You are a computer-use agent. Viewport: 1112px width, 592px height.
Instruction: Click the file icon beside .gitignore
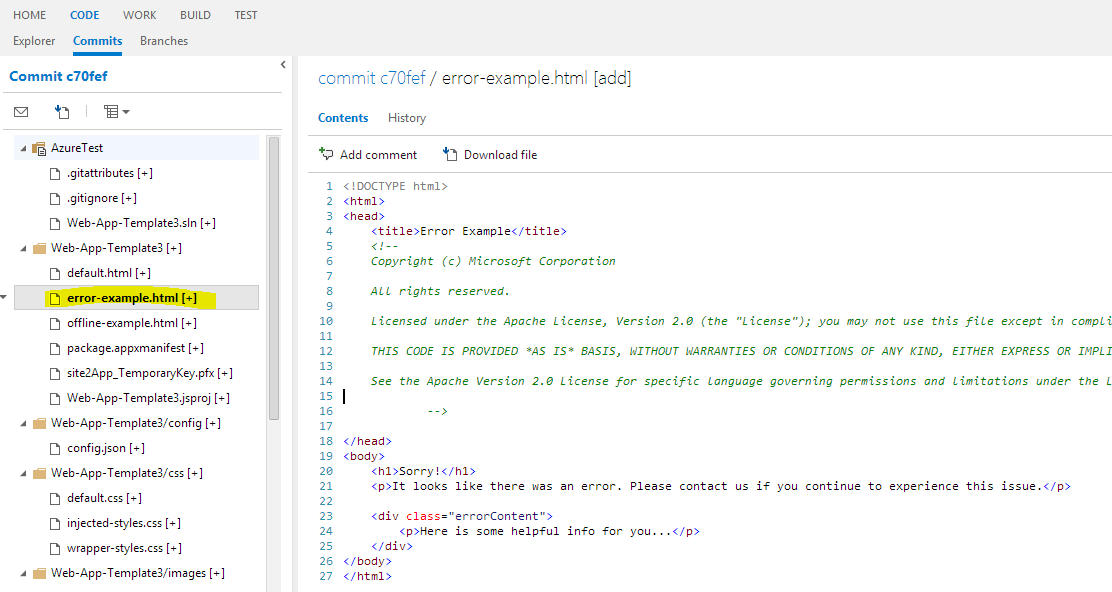pos(56,198)
